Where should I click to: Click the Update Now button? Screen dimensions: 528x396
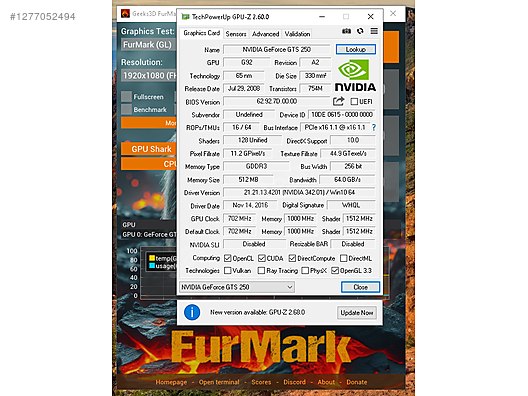click(x=357, y=312)
